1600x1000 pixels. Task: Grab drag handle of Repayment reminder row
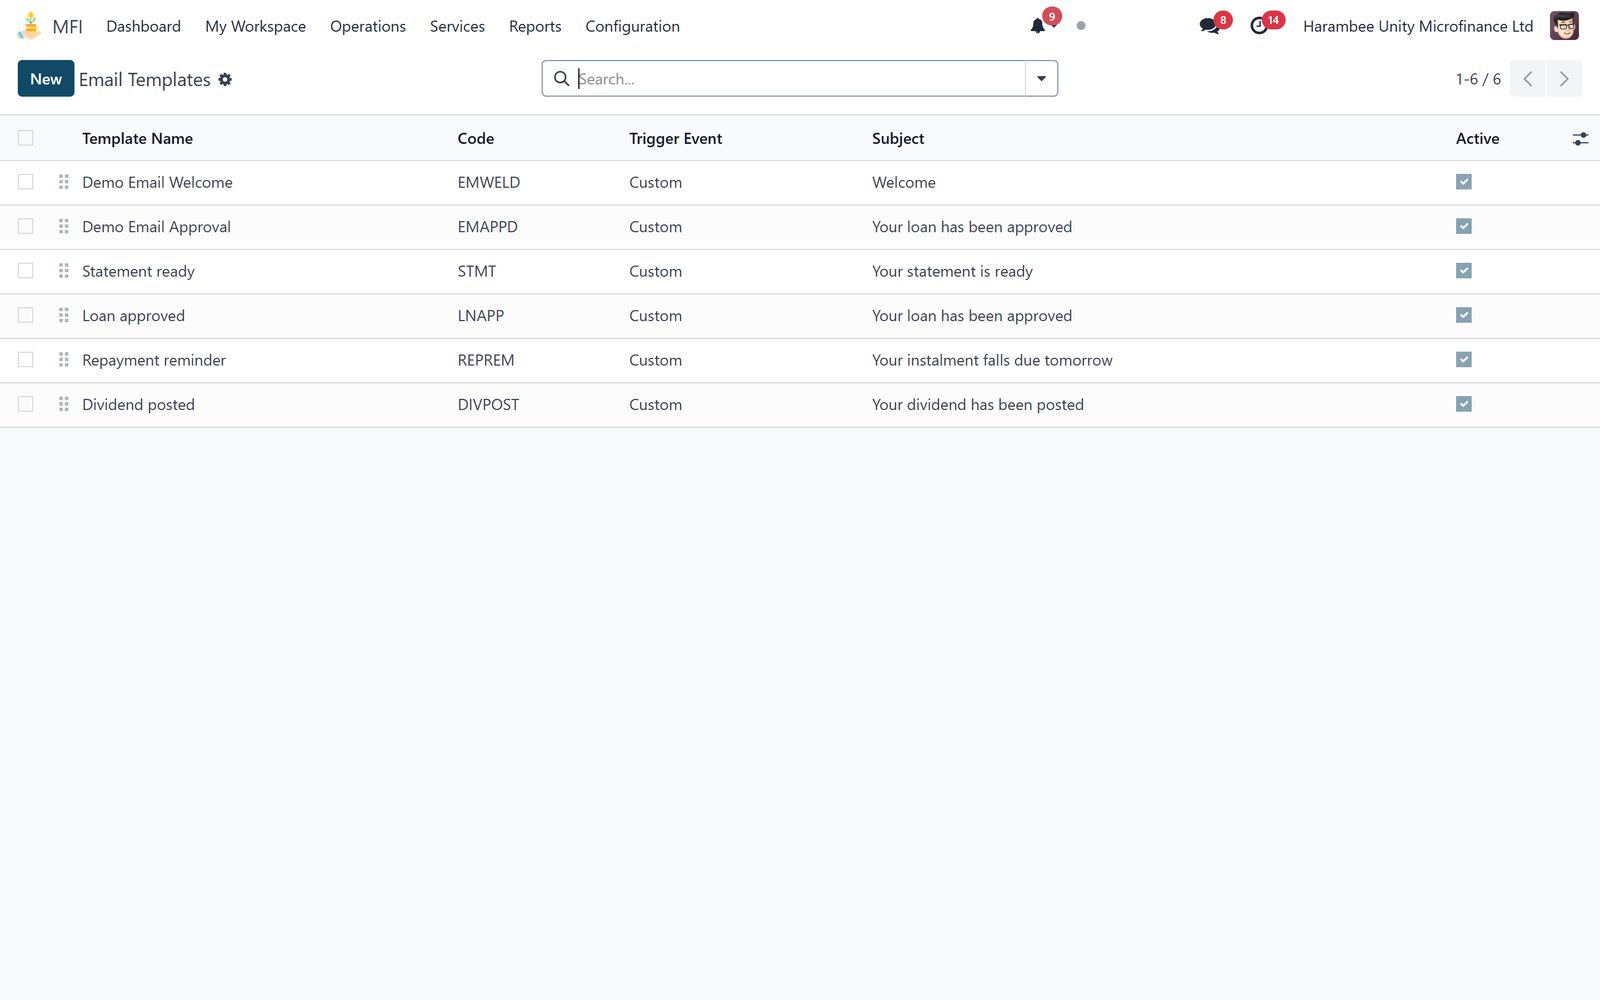click(64, 360)
